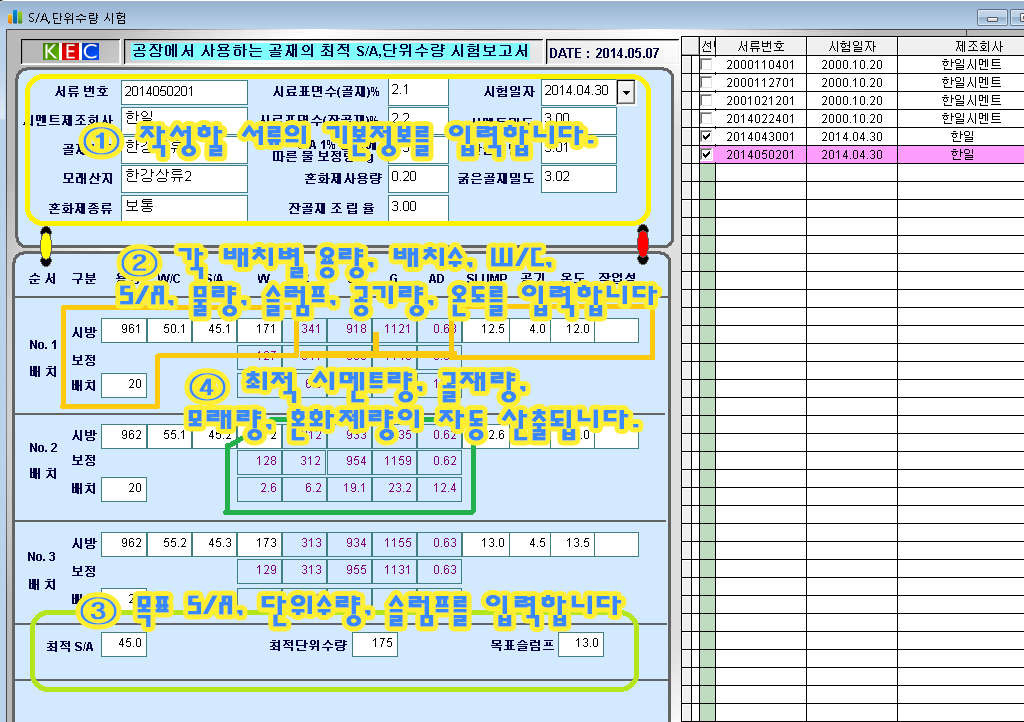
Task: Check the box for document 2001021201
Action: coord(707,101)
